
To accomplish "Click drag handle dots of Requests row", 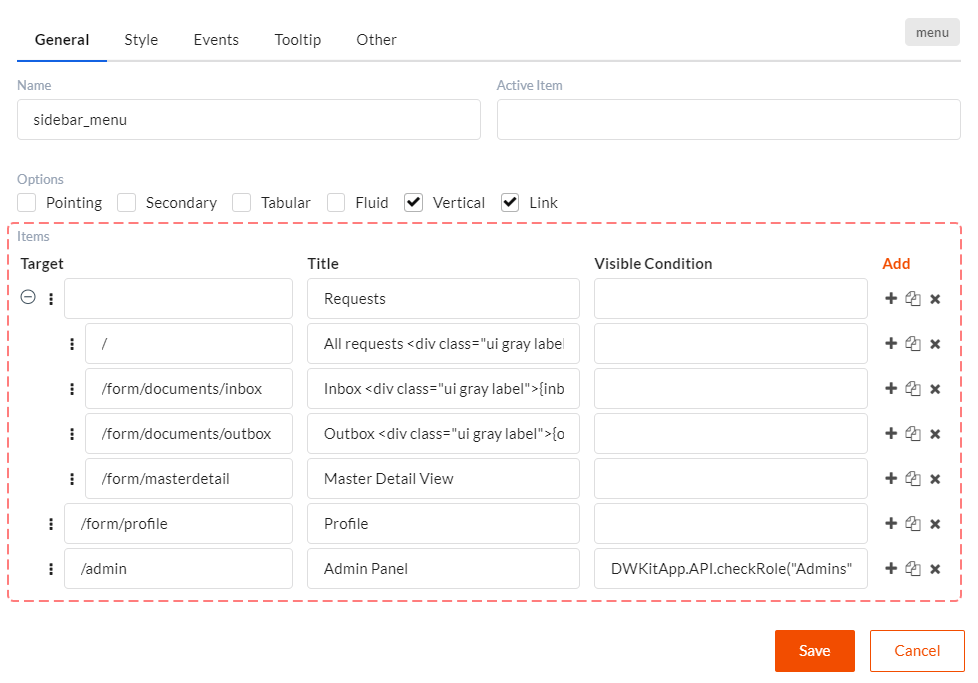I will coord(51,299).
